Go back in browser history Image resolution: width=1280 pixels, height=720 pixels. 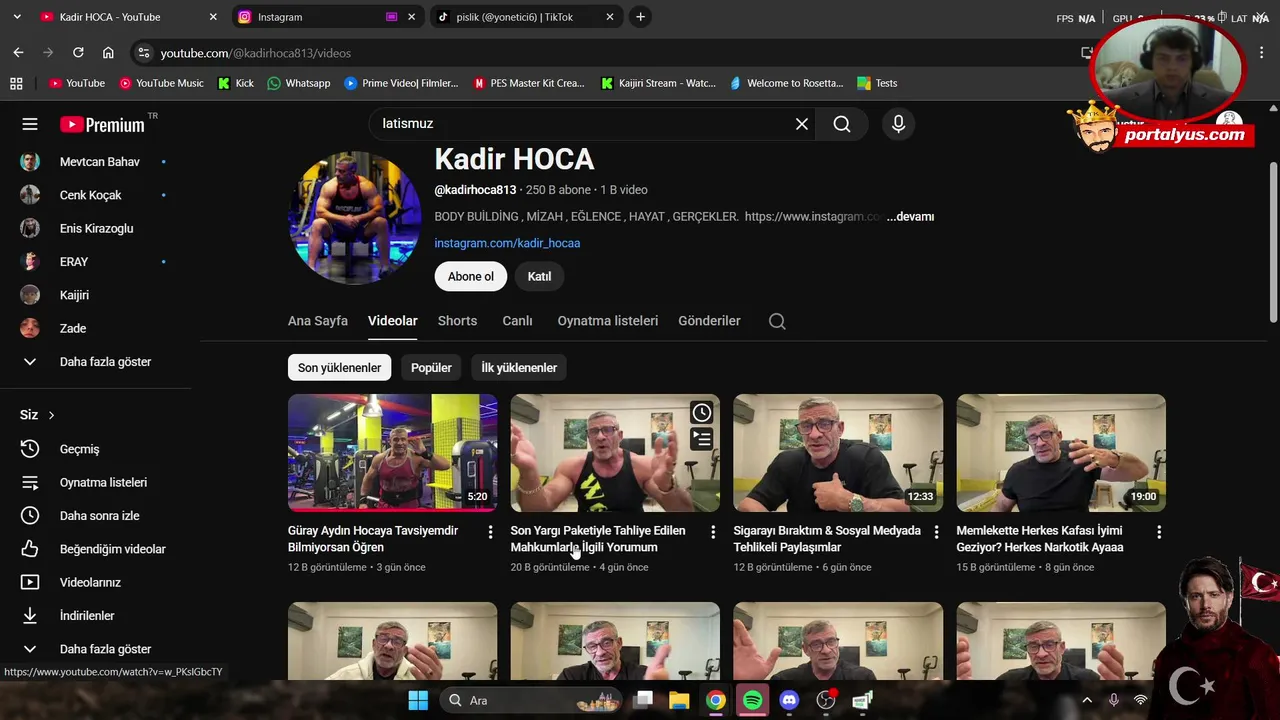pos(18,53)
